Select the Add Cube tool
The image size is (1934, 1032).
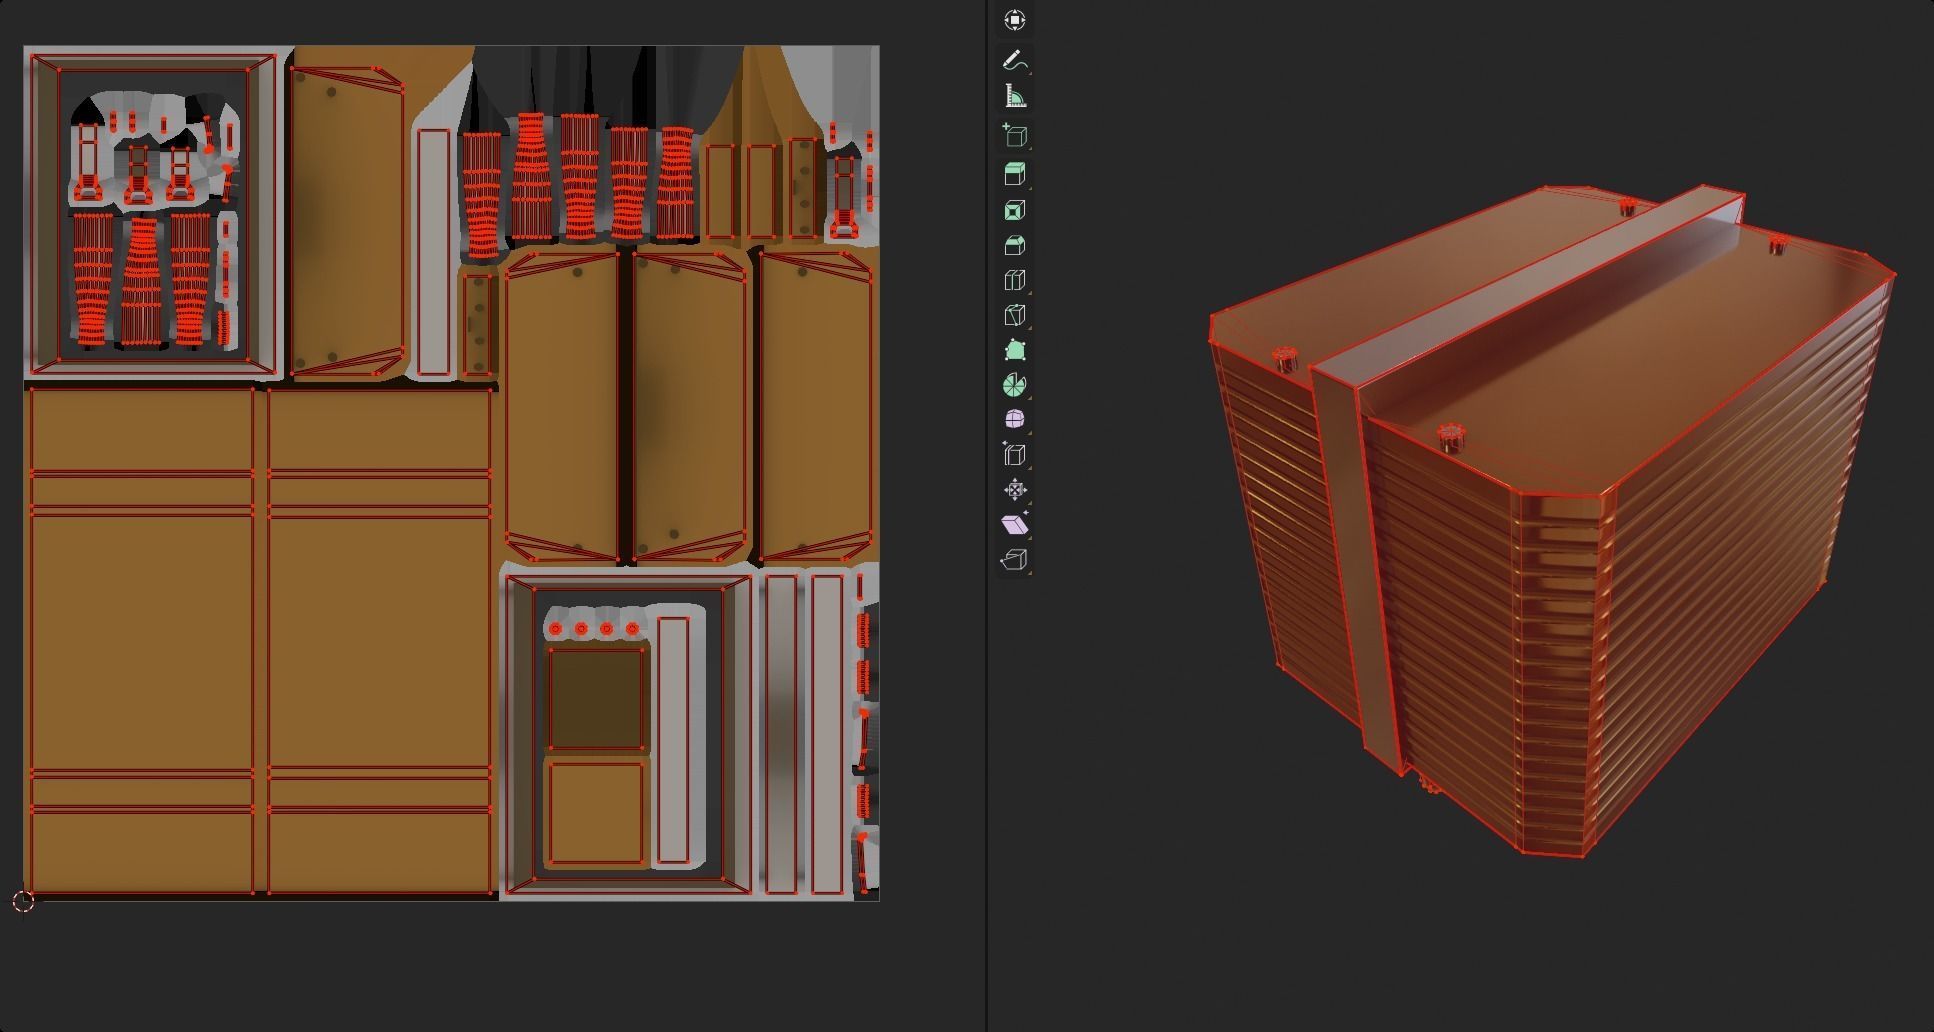(1014, 136)
